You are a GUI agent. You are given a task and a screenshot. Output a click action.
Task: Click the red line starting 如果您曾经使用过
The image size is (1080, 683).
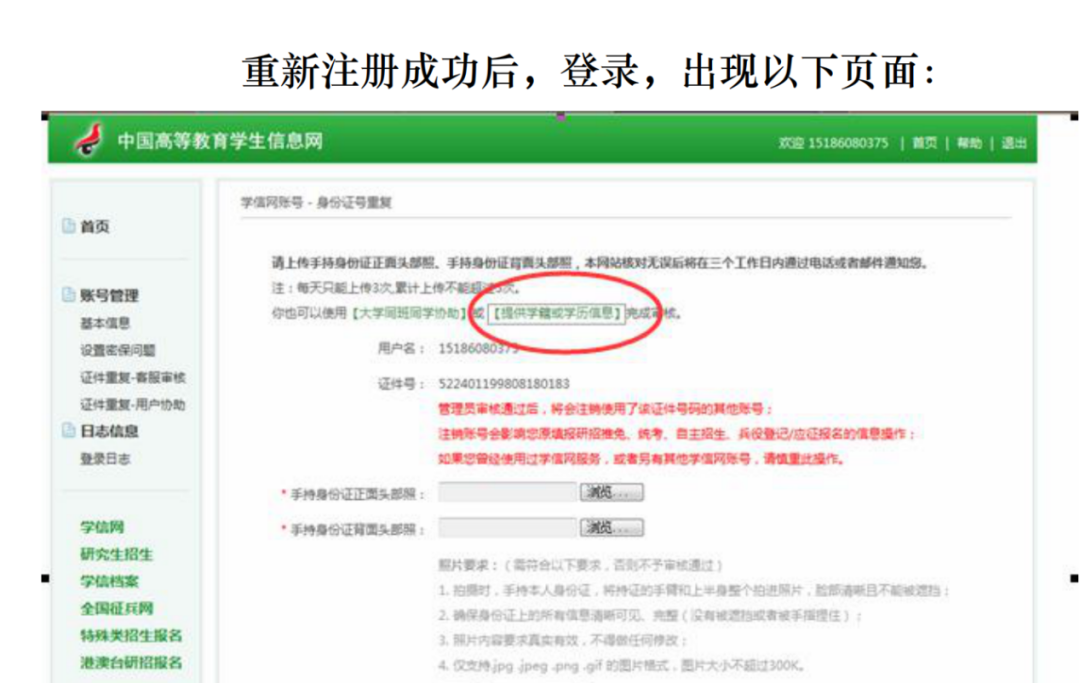pyautogui.click(x=641, y=459)
